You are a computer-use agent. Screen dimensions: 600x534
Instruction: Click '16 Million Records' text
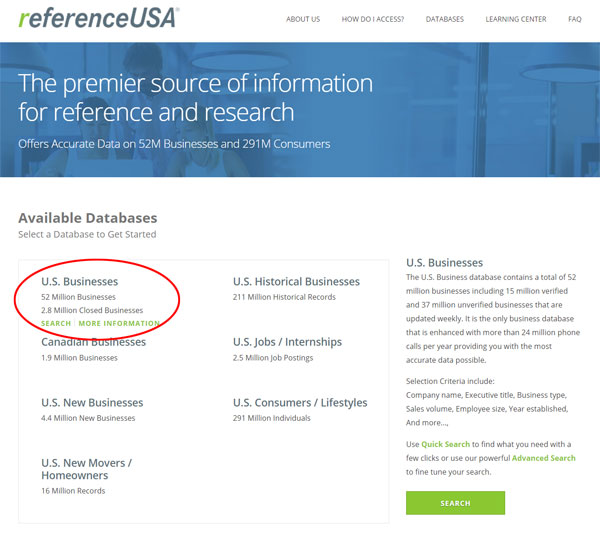(73, 491)
